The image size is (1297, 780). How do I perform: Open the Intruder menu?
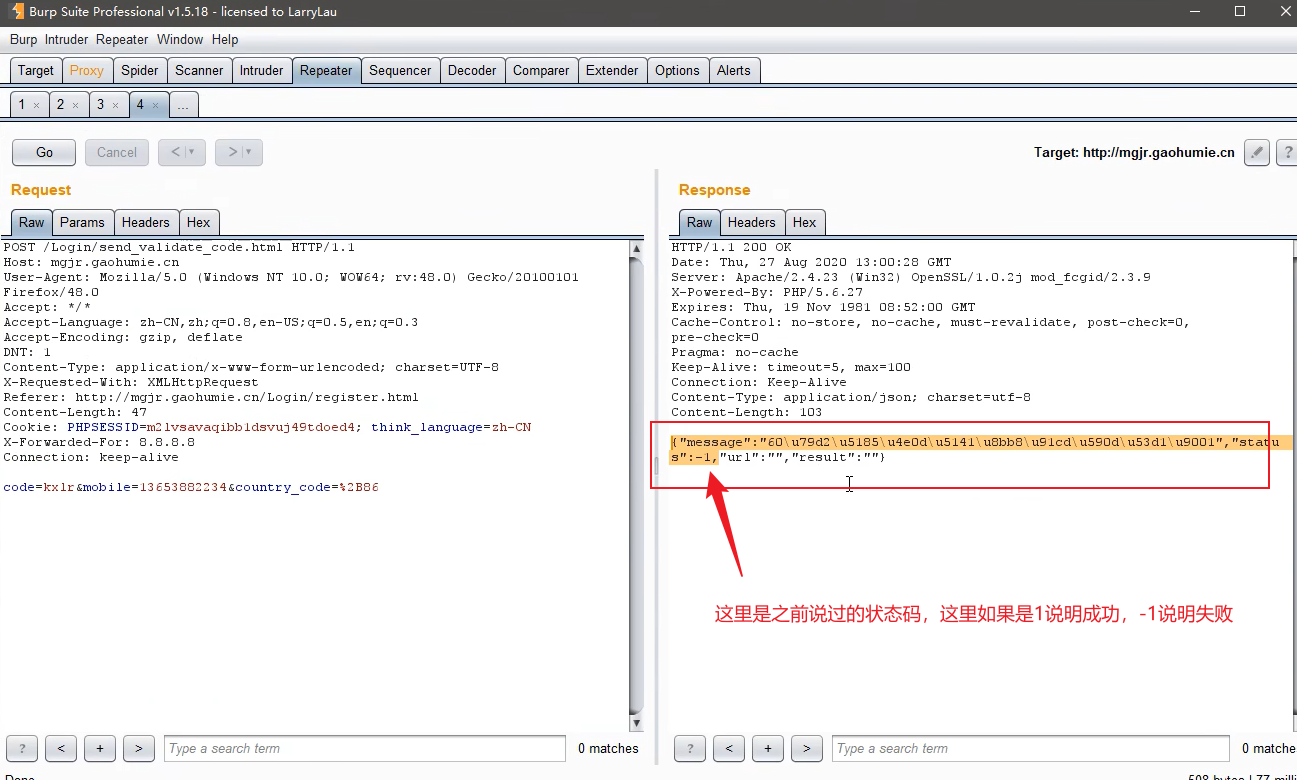tap(66, 39)
